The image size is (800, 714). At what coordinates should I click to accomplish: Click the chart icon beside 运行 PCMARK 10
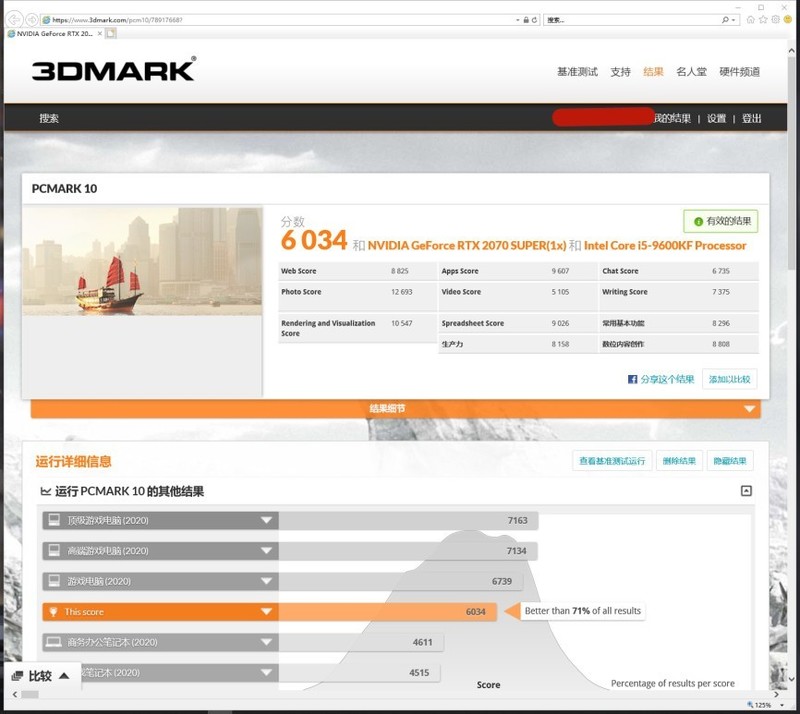pyautogui.click(x=45, y=491)
